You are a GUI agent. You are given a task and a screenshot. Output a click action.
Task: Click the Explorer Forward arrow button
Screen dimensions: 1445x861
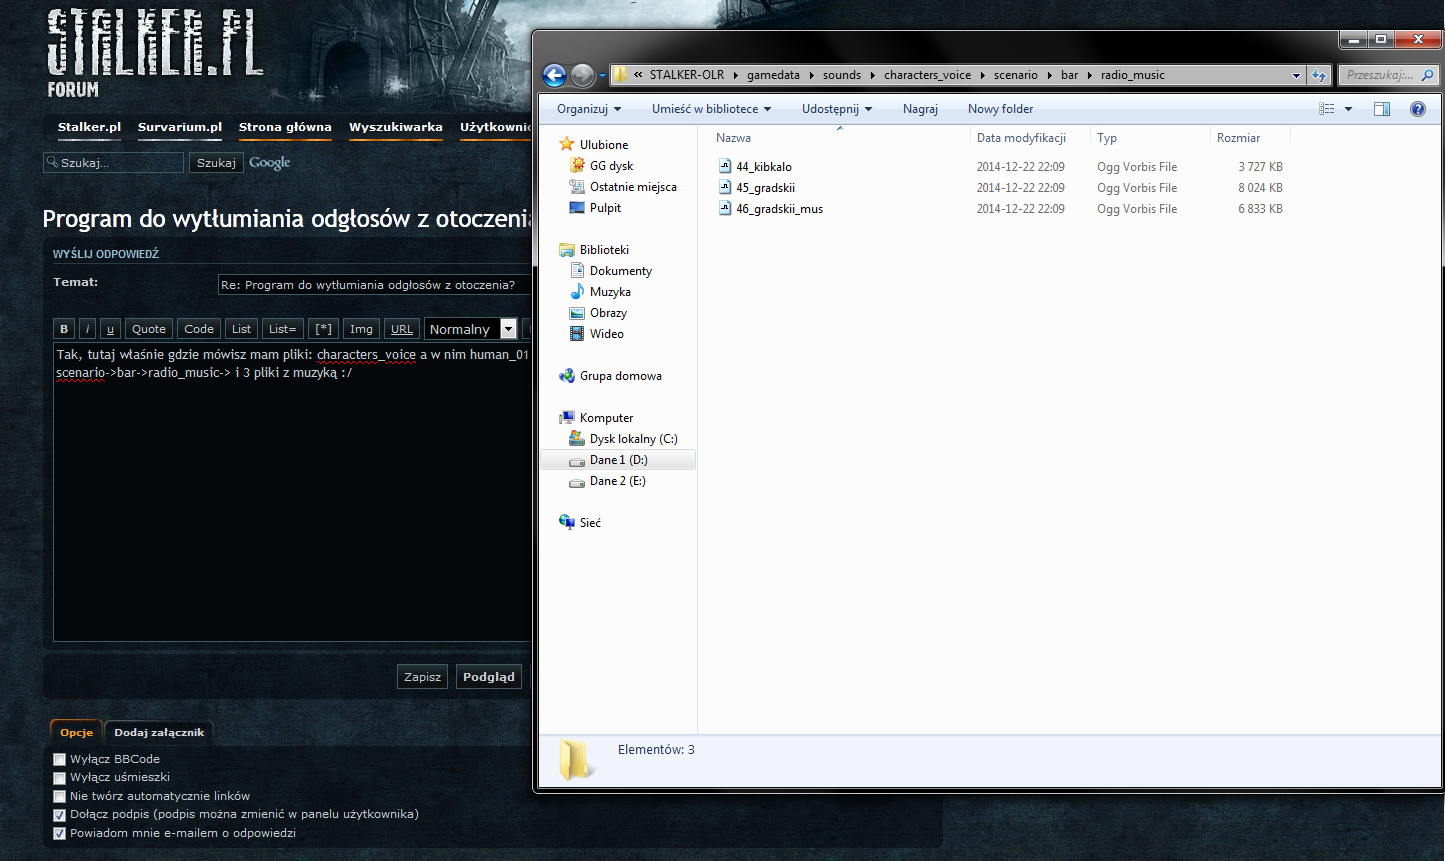582,75
